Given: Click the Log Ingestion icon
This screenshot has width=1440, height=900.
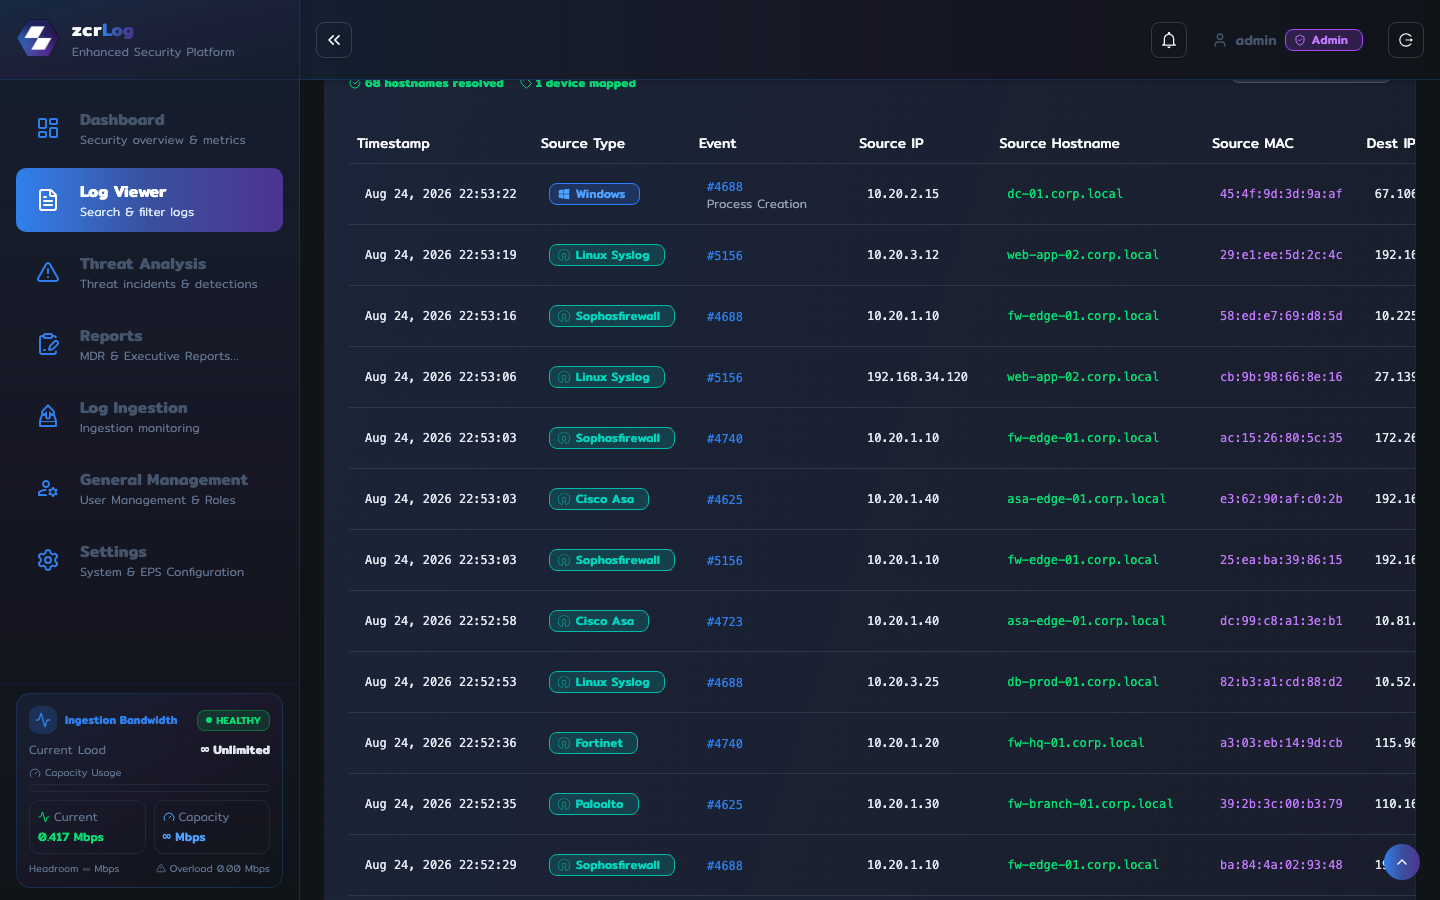Looking at the screenshot, I should coord(48,416).
